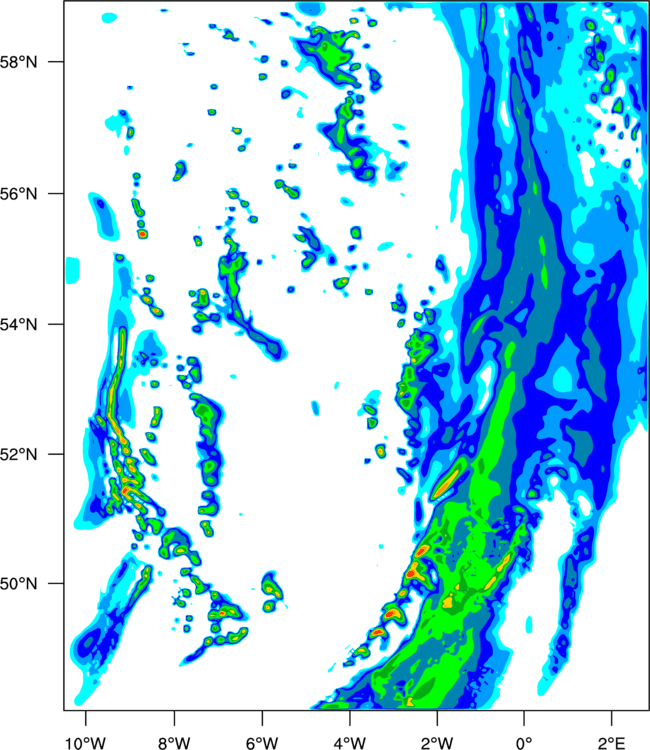
Task: Click the tick mark above 10°W
Action: click(x=86, y=719)
